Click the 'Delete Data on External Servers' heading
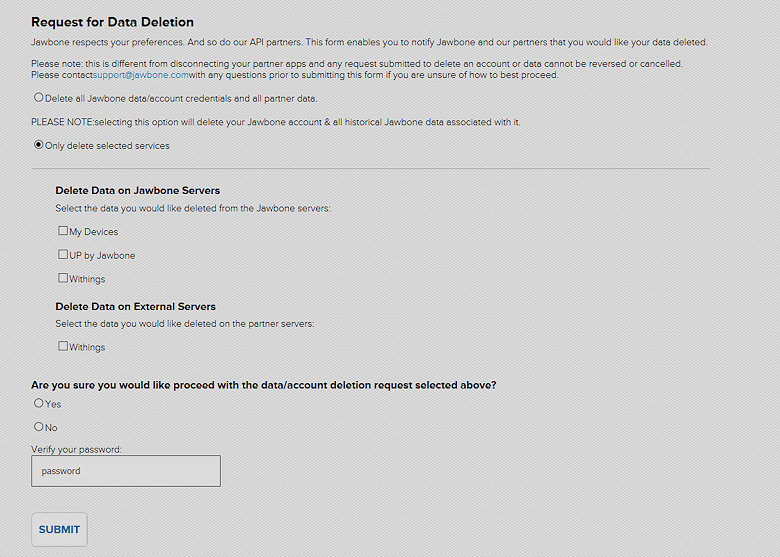780x557 pixels. [135, 306]
